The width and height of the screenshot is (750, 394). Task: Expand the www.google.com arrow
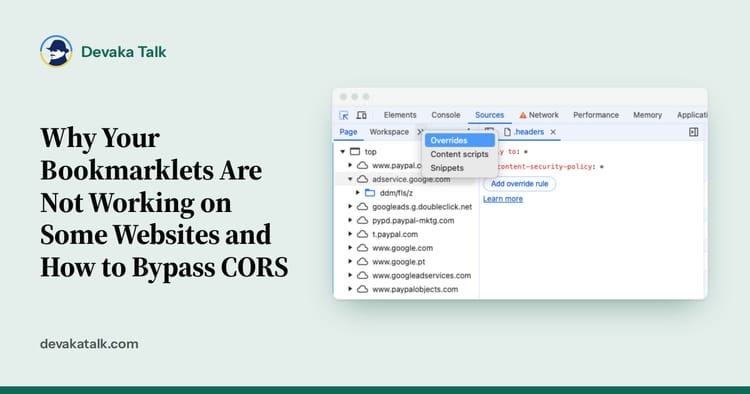click(x=350, y=248)
